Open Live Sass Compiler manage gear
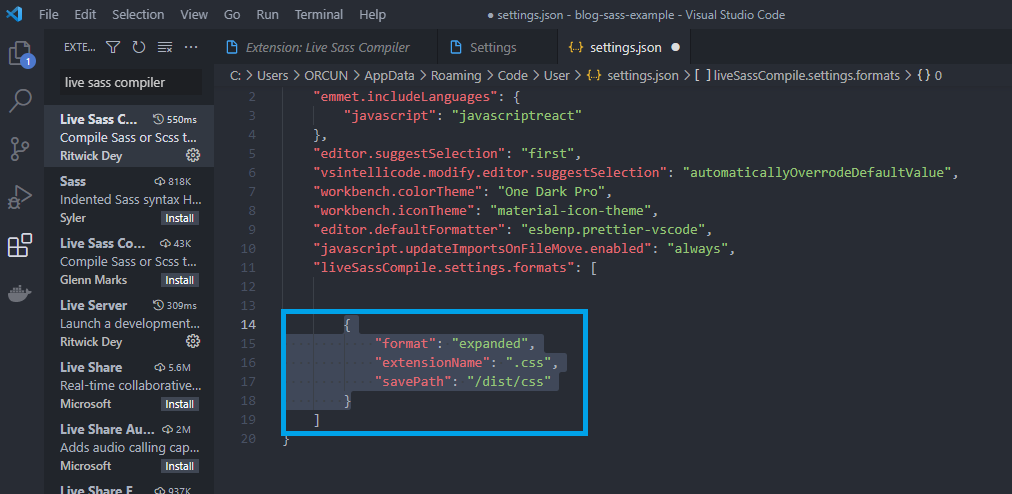Image resolution: width=1012 pixels, height=494 pixels. point(192,156)
